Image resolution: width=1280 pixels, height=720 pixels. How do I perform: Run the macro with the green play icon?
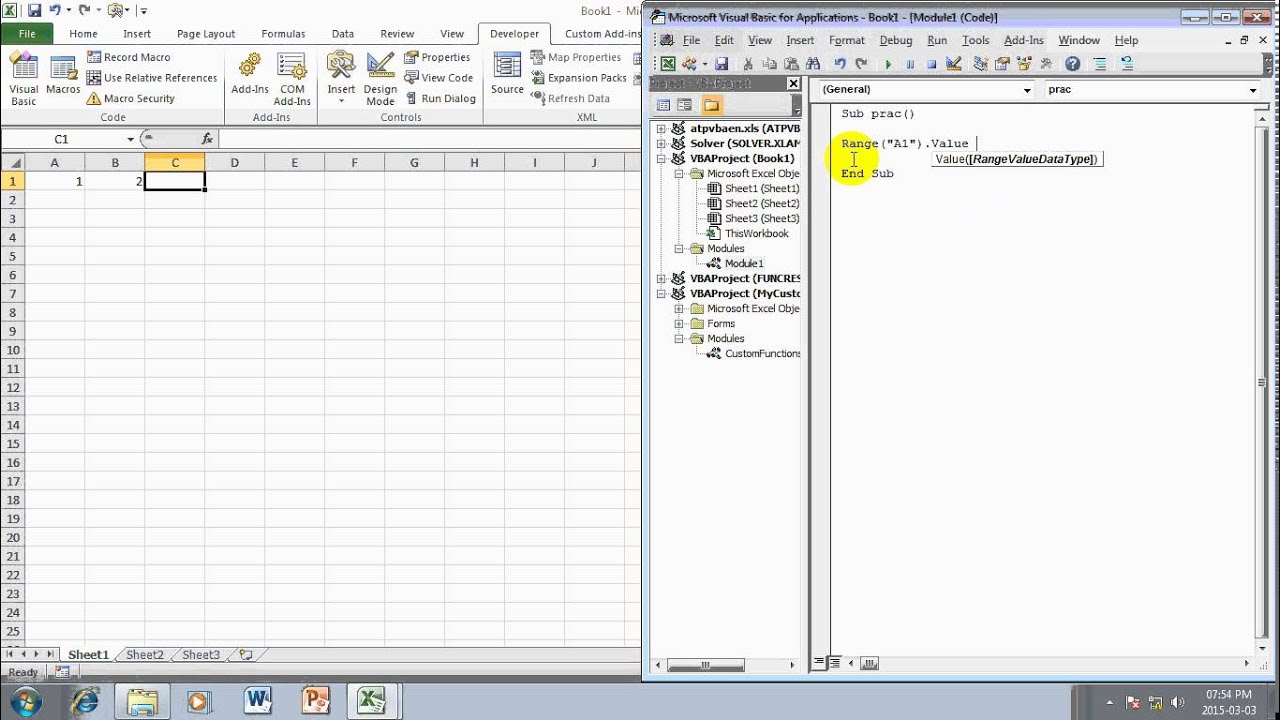(888, 64)
